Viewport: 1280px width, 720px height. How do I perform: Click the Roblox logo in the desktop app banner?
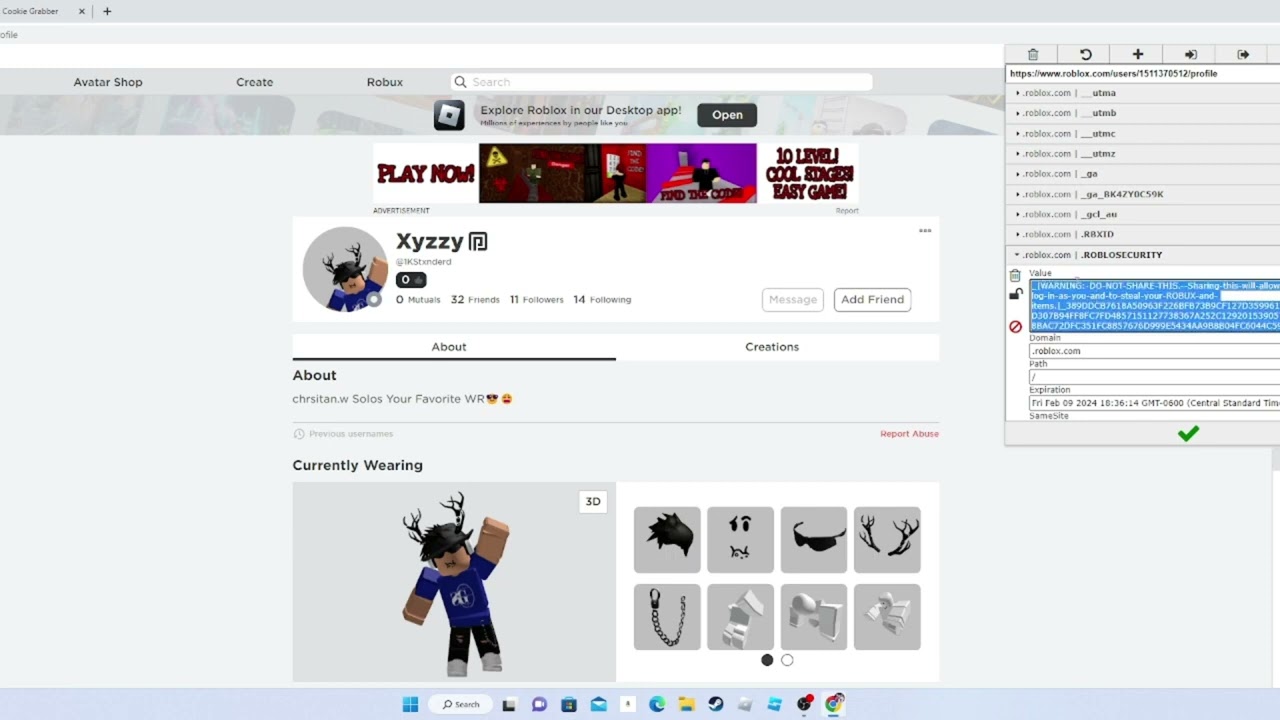click(x=449, y=115)
